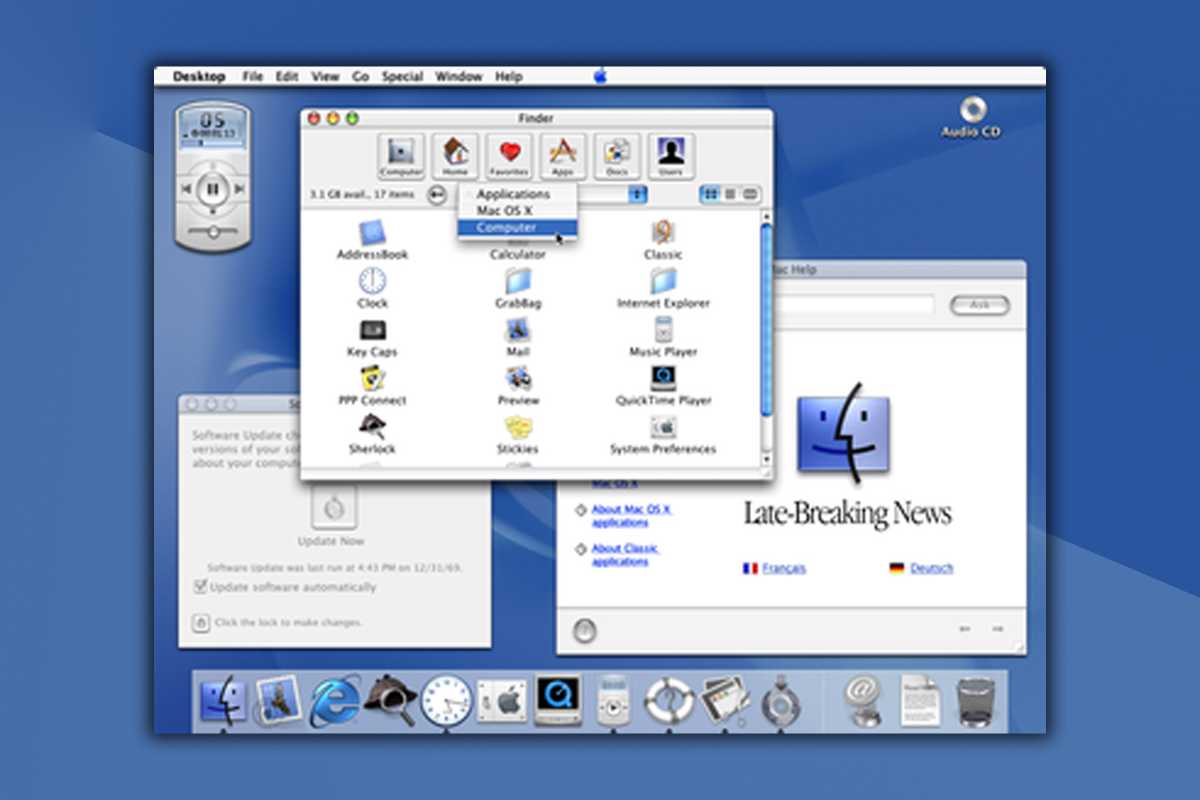This screenshot has height=800, width=1200.
Task: Choose Computer in the open path menu
Action: point(509,227)
